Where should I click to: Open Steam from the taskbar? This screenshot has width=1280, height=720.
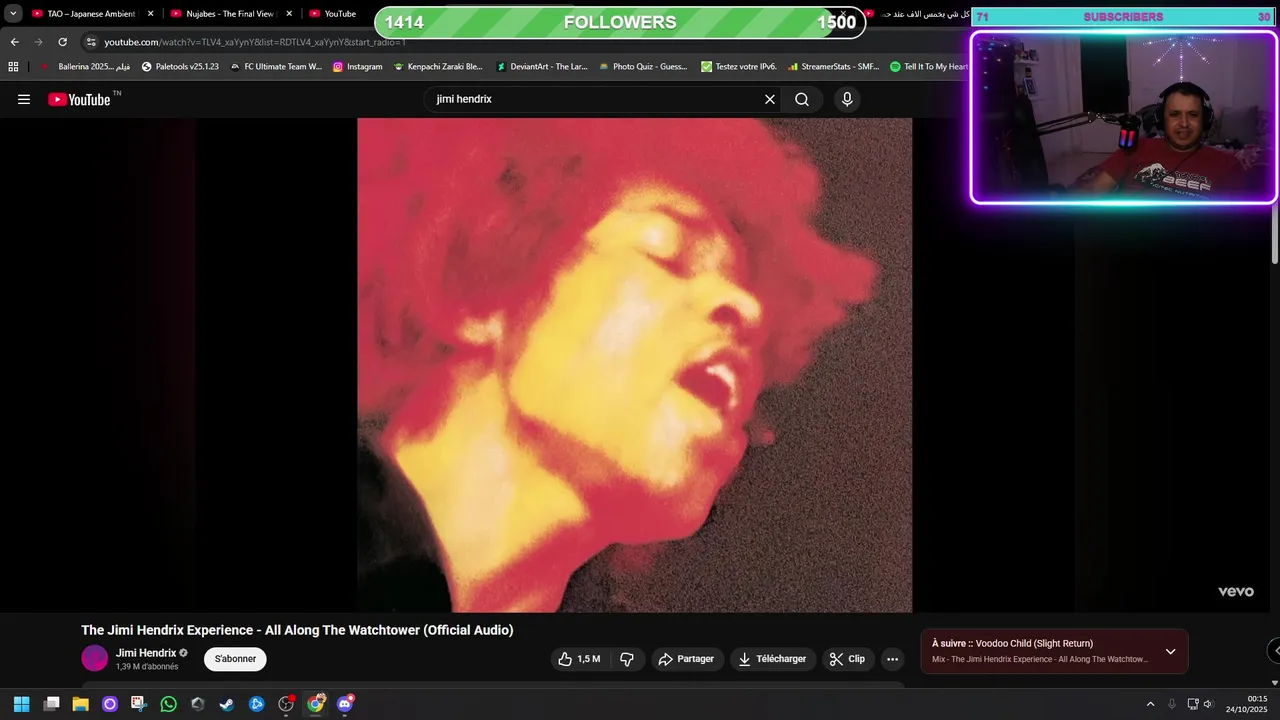[x=227, y=704]
